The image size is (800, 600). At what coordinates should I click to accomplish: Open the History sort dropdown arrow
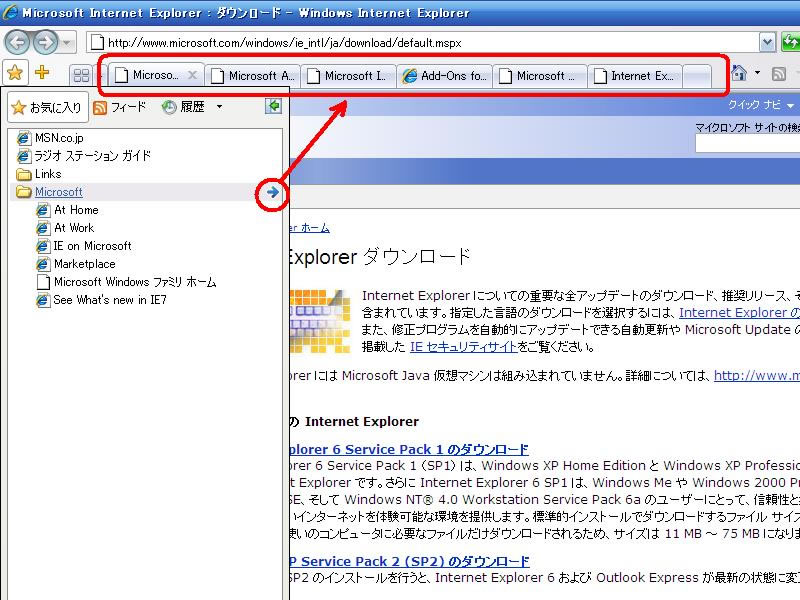[x=219, y=107]
